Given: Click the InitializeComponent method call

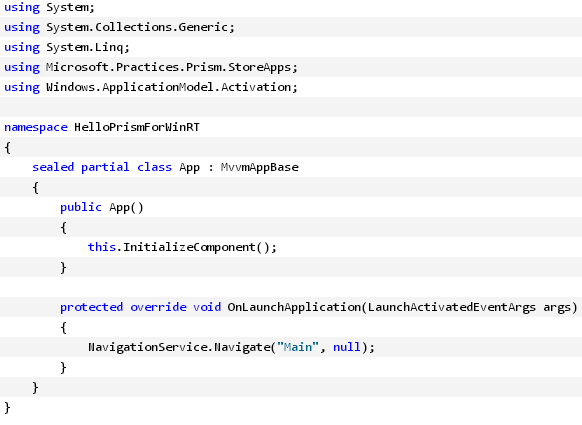Looking at the screenshot, I should coord(189,248).
